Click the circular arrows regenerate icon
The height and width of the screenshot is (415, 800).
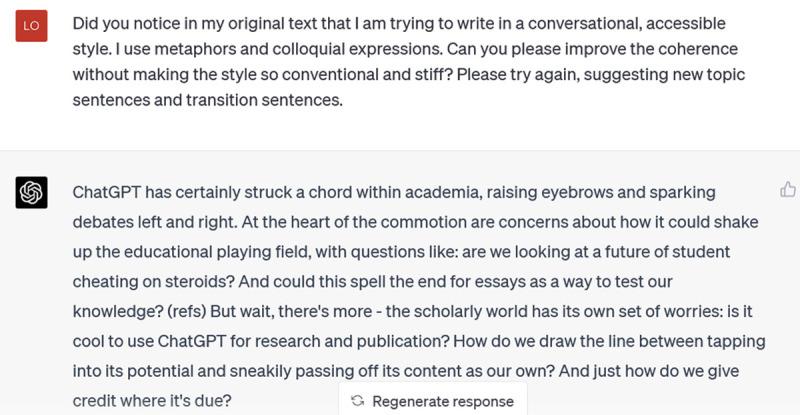tap(357, 401)
